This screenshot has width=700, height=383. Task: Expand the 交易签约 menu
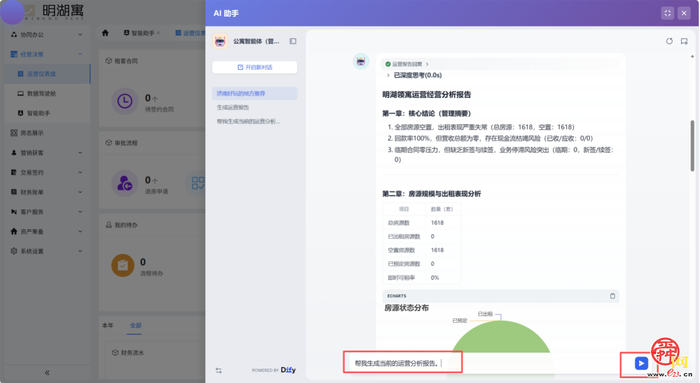[x=47, y=172]
